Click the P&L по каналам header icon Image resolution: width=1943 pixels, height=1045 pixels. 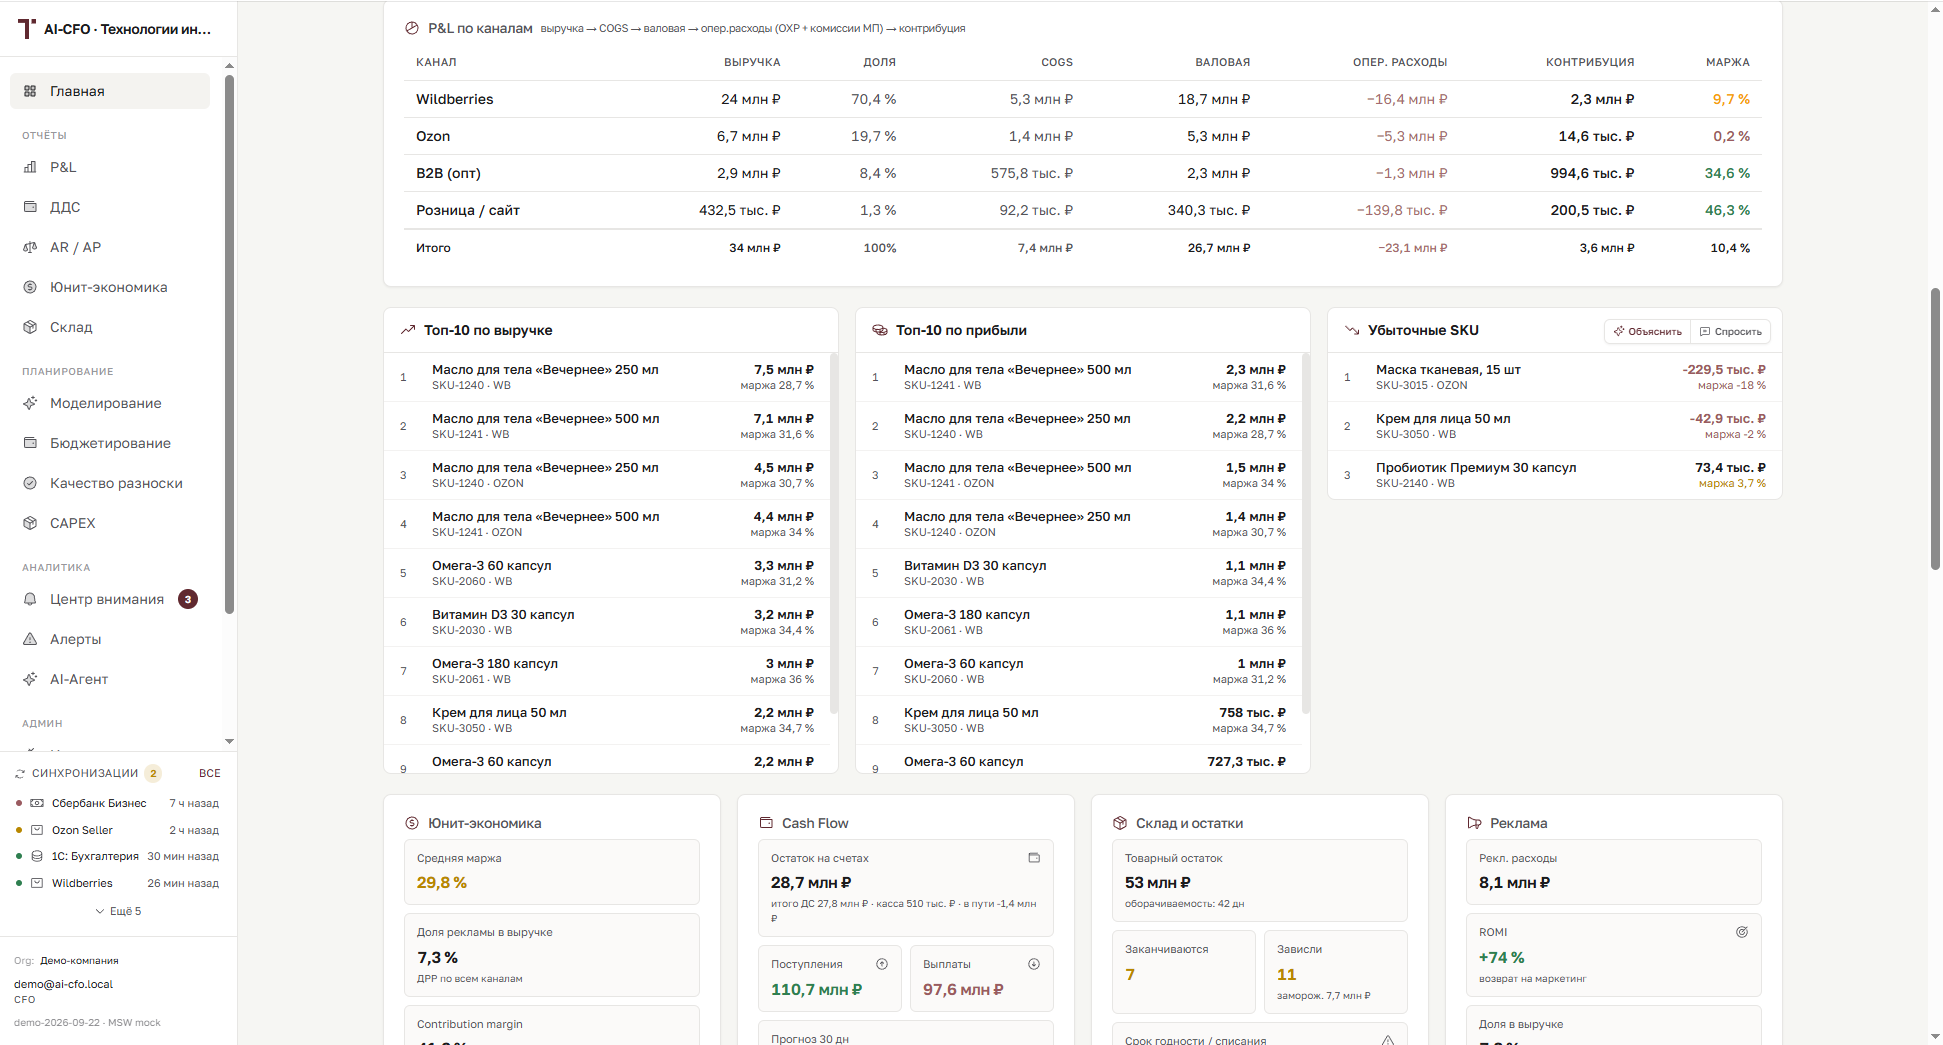pos(412,28)
